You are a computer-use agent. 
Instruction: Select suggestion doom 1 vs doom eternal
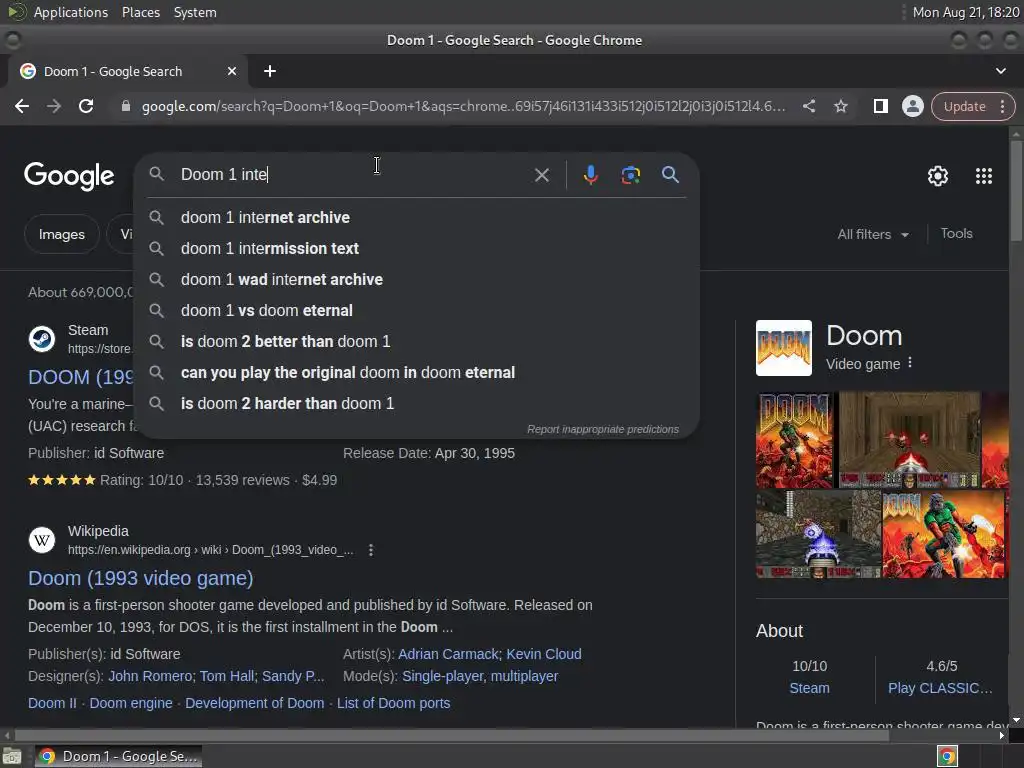point(417,310)
